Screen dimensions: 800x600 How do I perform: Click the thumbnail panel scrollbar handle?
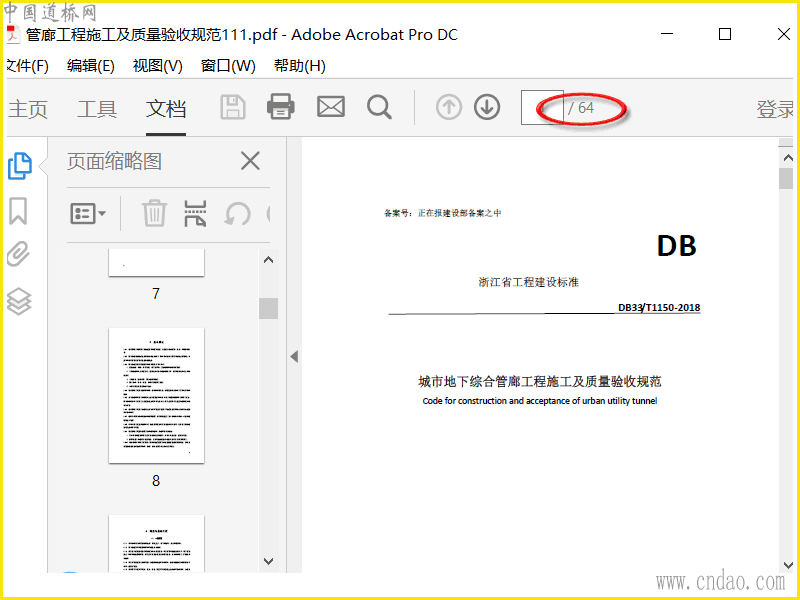coord(268,308)
